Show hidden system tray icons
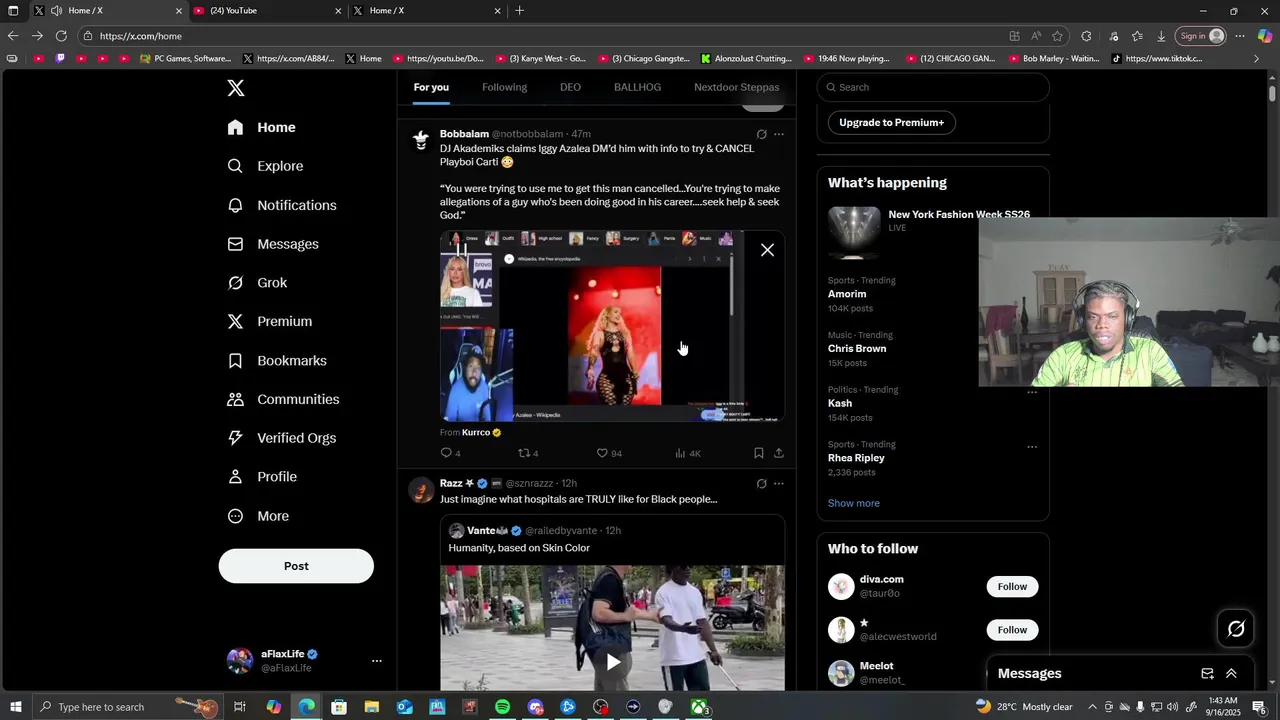The image size is (1280, 720). click(1092, 707)
